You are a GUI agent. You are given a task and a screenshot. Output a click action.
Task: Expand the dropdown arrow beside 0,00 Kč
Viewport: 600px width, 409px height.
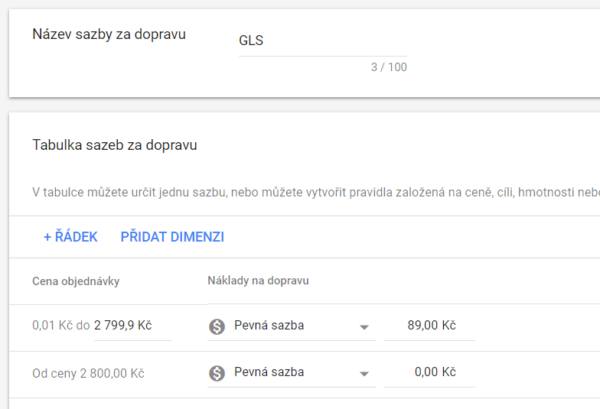(x=364, y=374)
